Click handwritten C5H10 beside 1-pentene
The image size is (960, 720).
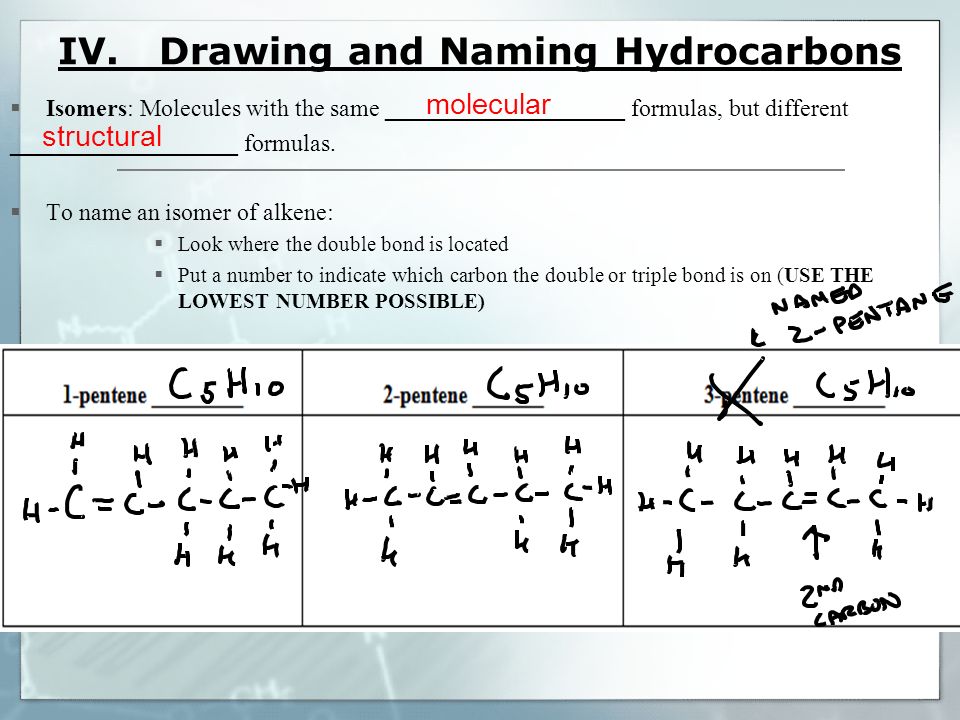[x=226, y=385]
